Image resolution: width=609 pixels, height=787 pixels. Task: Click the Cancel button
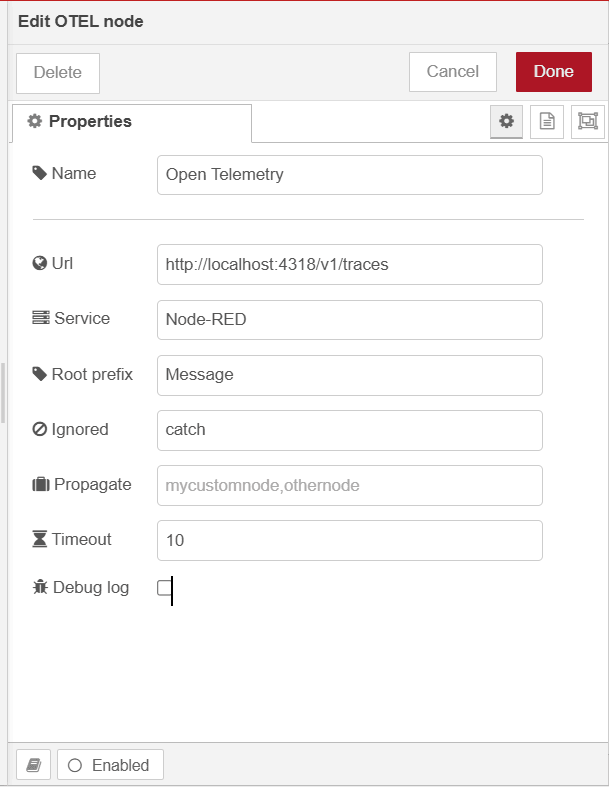click(453, 72)
